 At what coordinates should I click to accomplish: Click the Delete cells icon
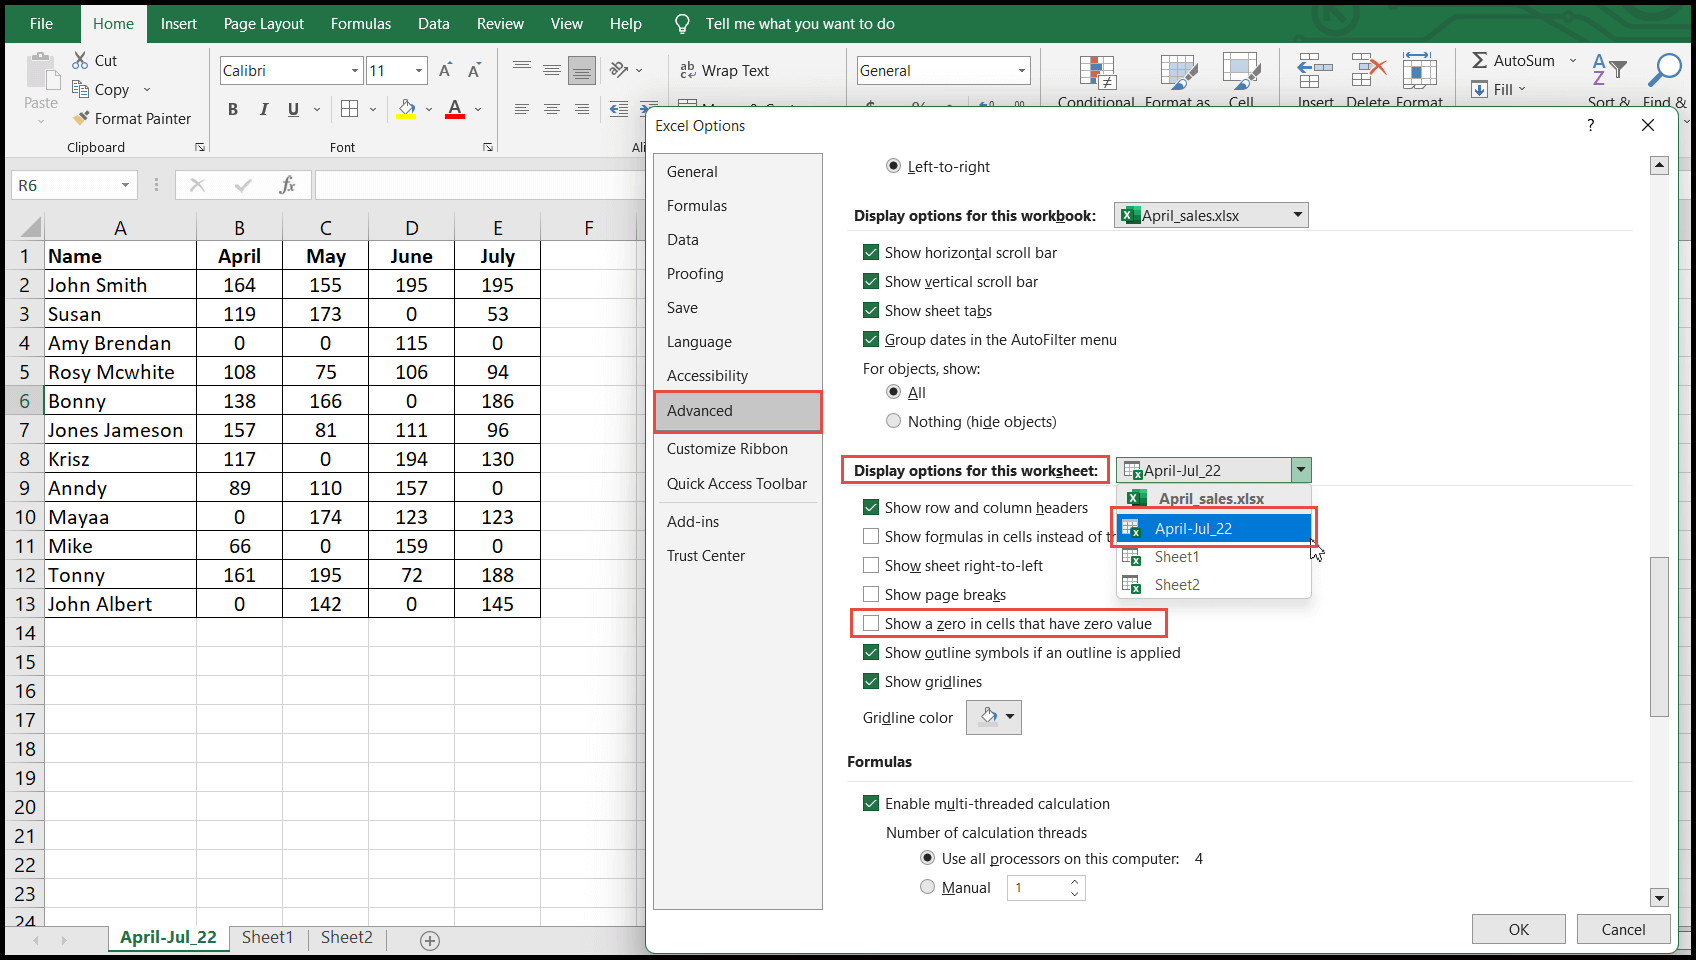pos(1368,72)
